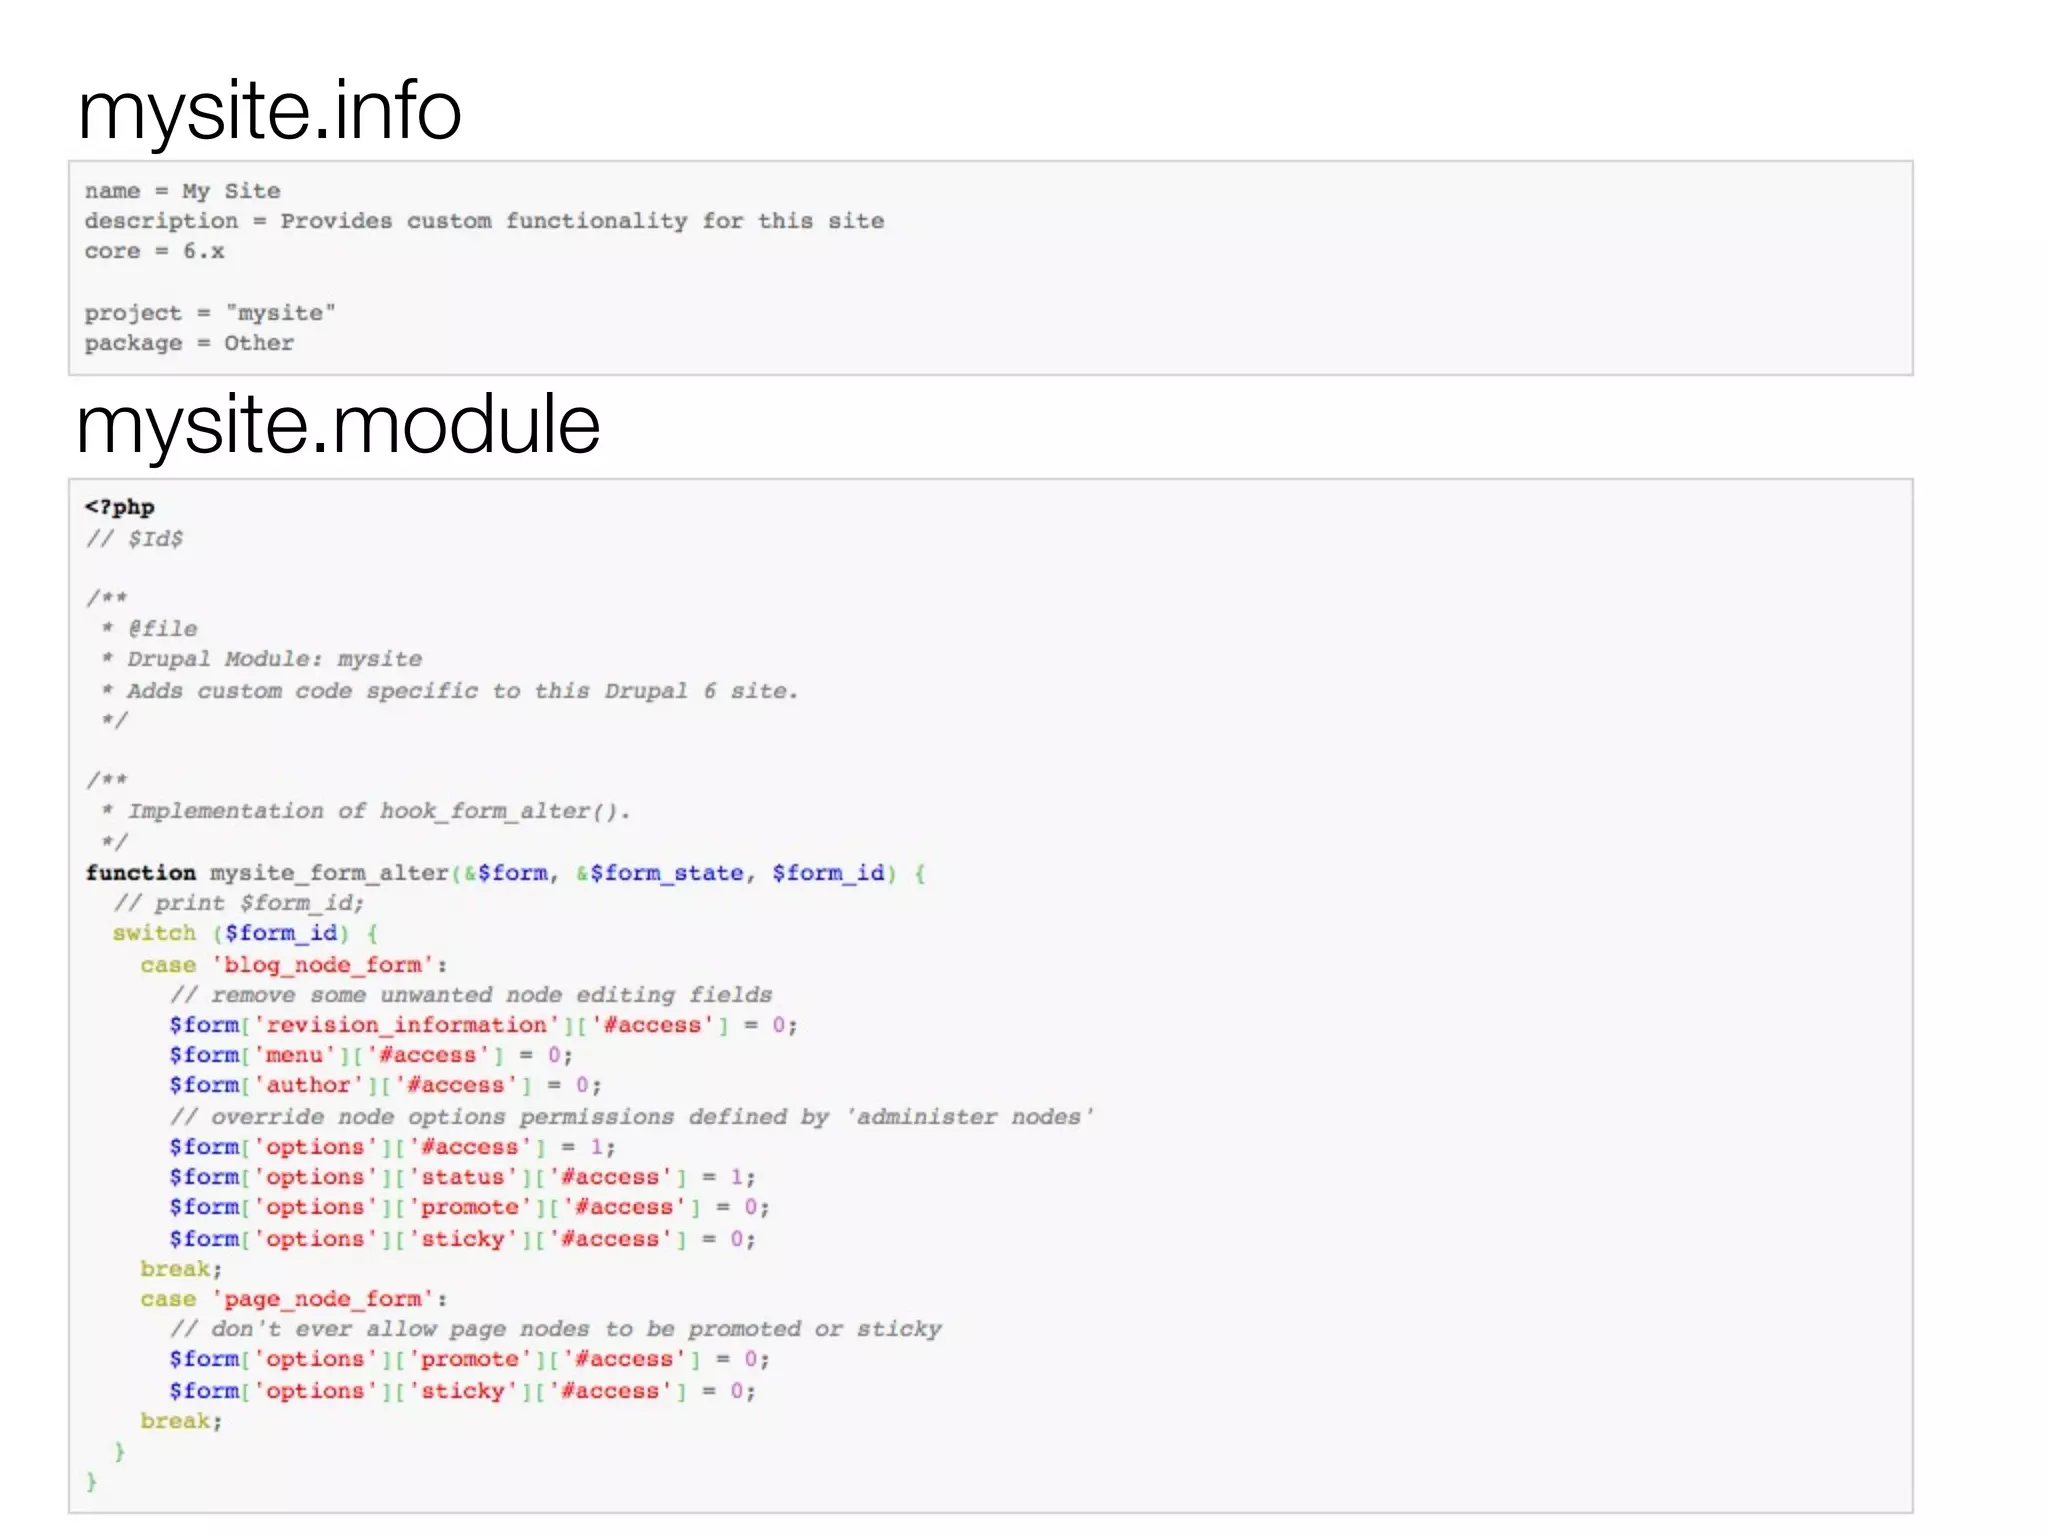Click the '<?php' opening tag
2048x1536 pixels.
pyautogui.click(x=119, y=507)
